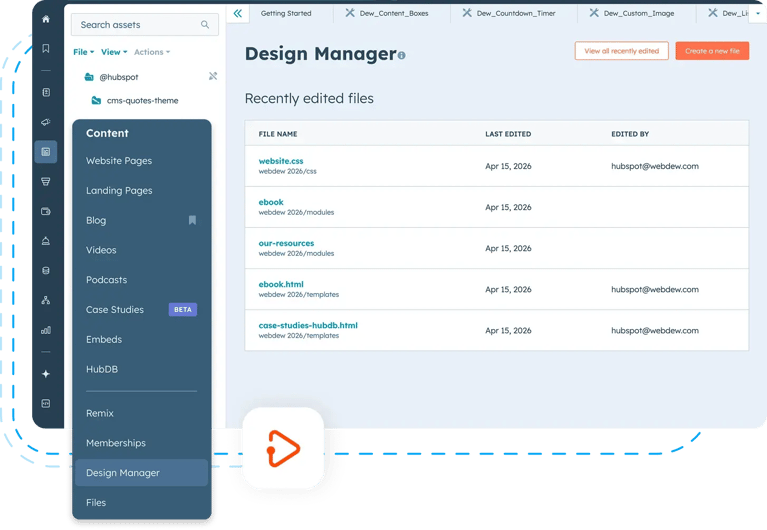
Task: Open the case-studies-hubdb.html file link
Action: (x=308, y=325)
